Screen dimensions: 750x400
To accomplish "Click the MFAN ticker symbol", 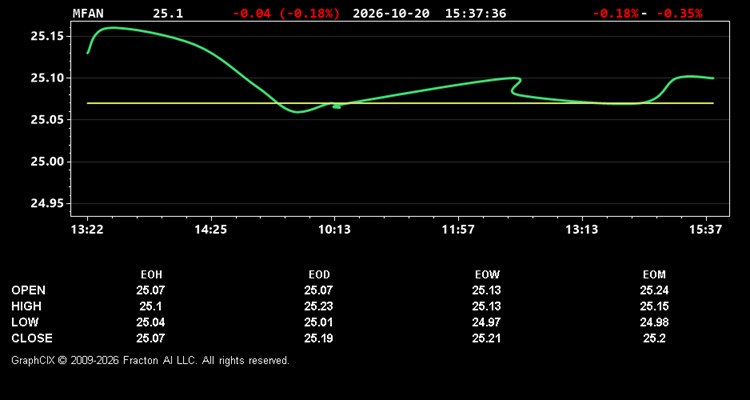I will (88, 13).
